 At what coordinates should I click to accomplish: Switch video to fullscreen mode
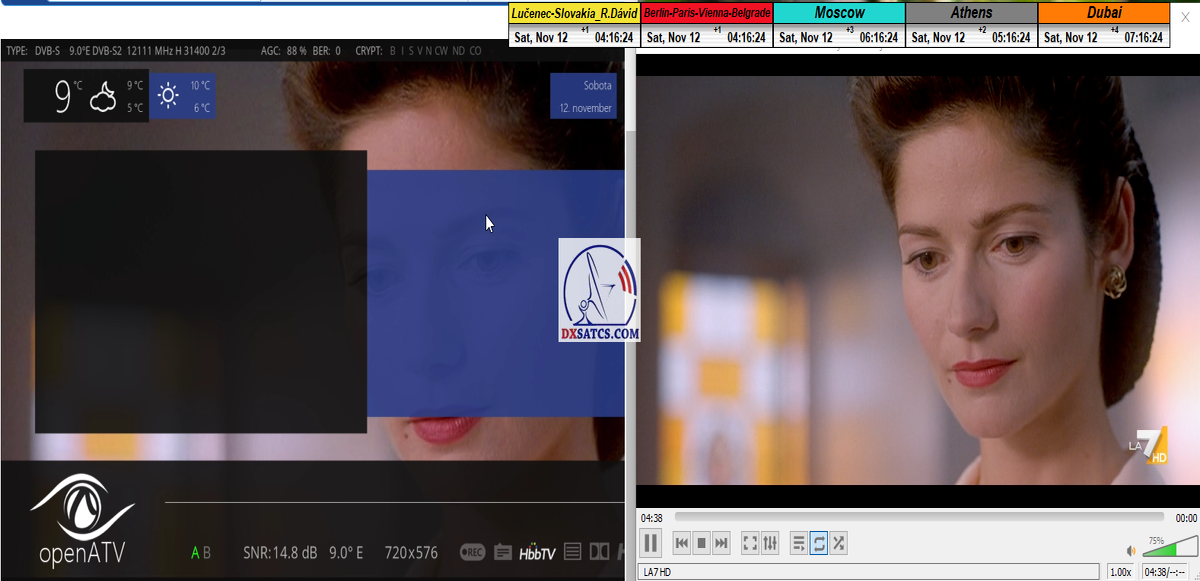pyautogui.click(x=750, y=543)
